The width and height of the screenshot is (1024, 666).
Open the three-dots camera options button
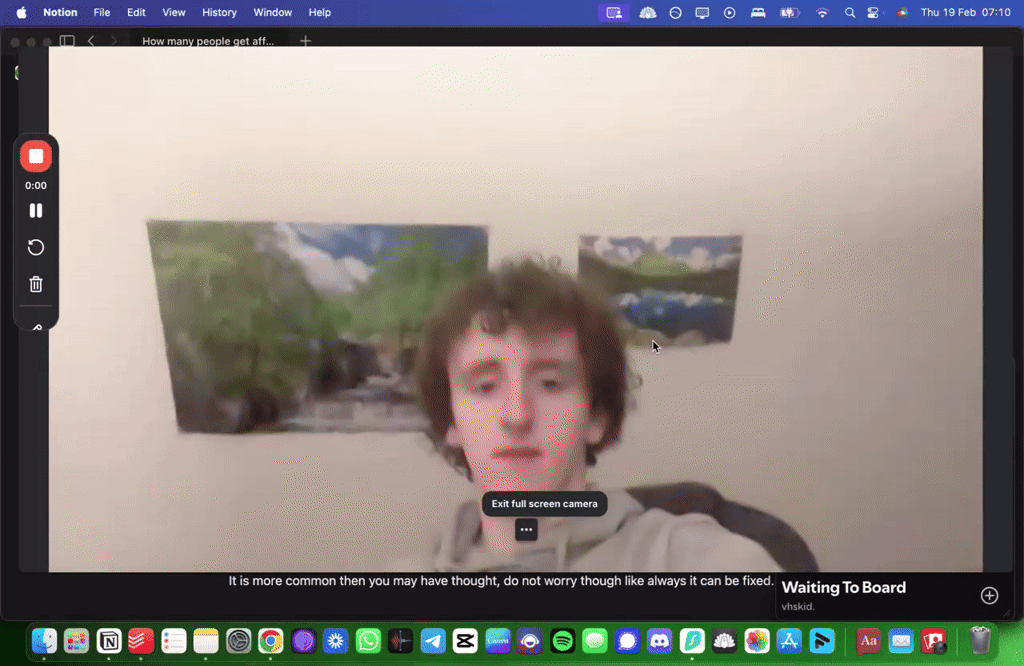(526, 530)
